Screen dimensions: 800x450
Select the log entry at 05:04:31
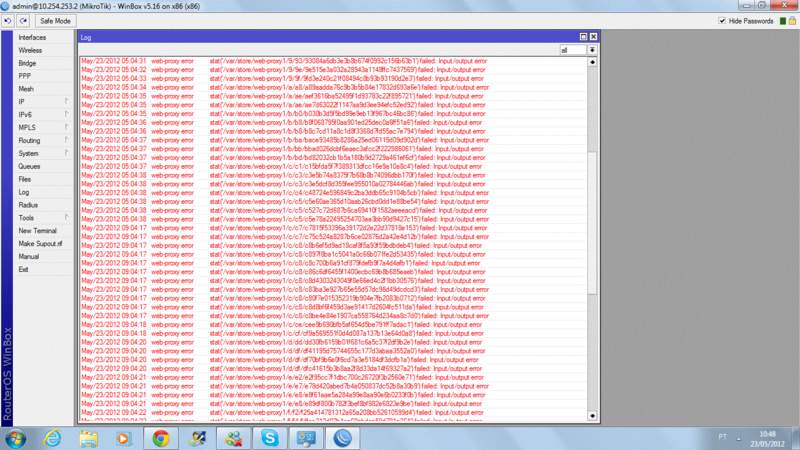[x=333, y=61]
